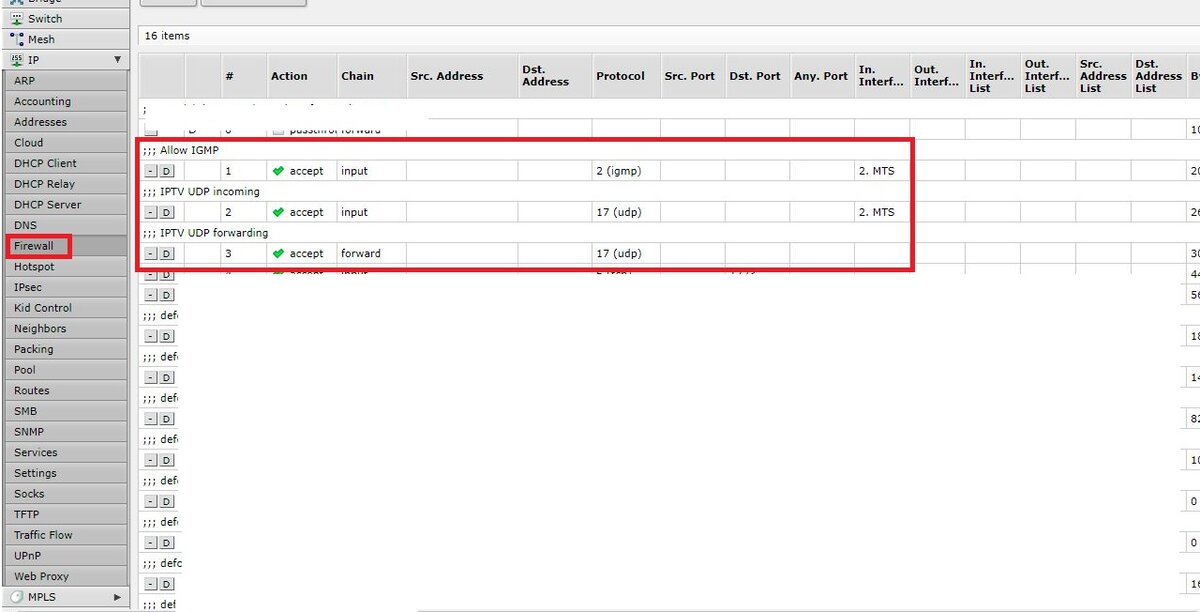Viewport: 1200px width, 612px height.
Task: Sort by the Protocol column header
Action: point(624,76)
